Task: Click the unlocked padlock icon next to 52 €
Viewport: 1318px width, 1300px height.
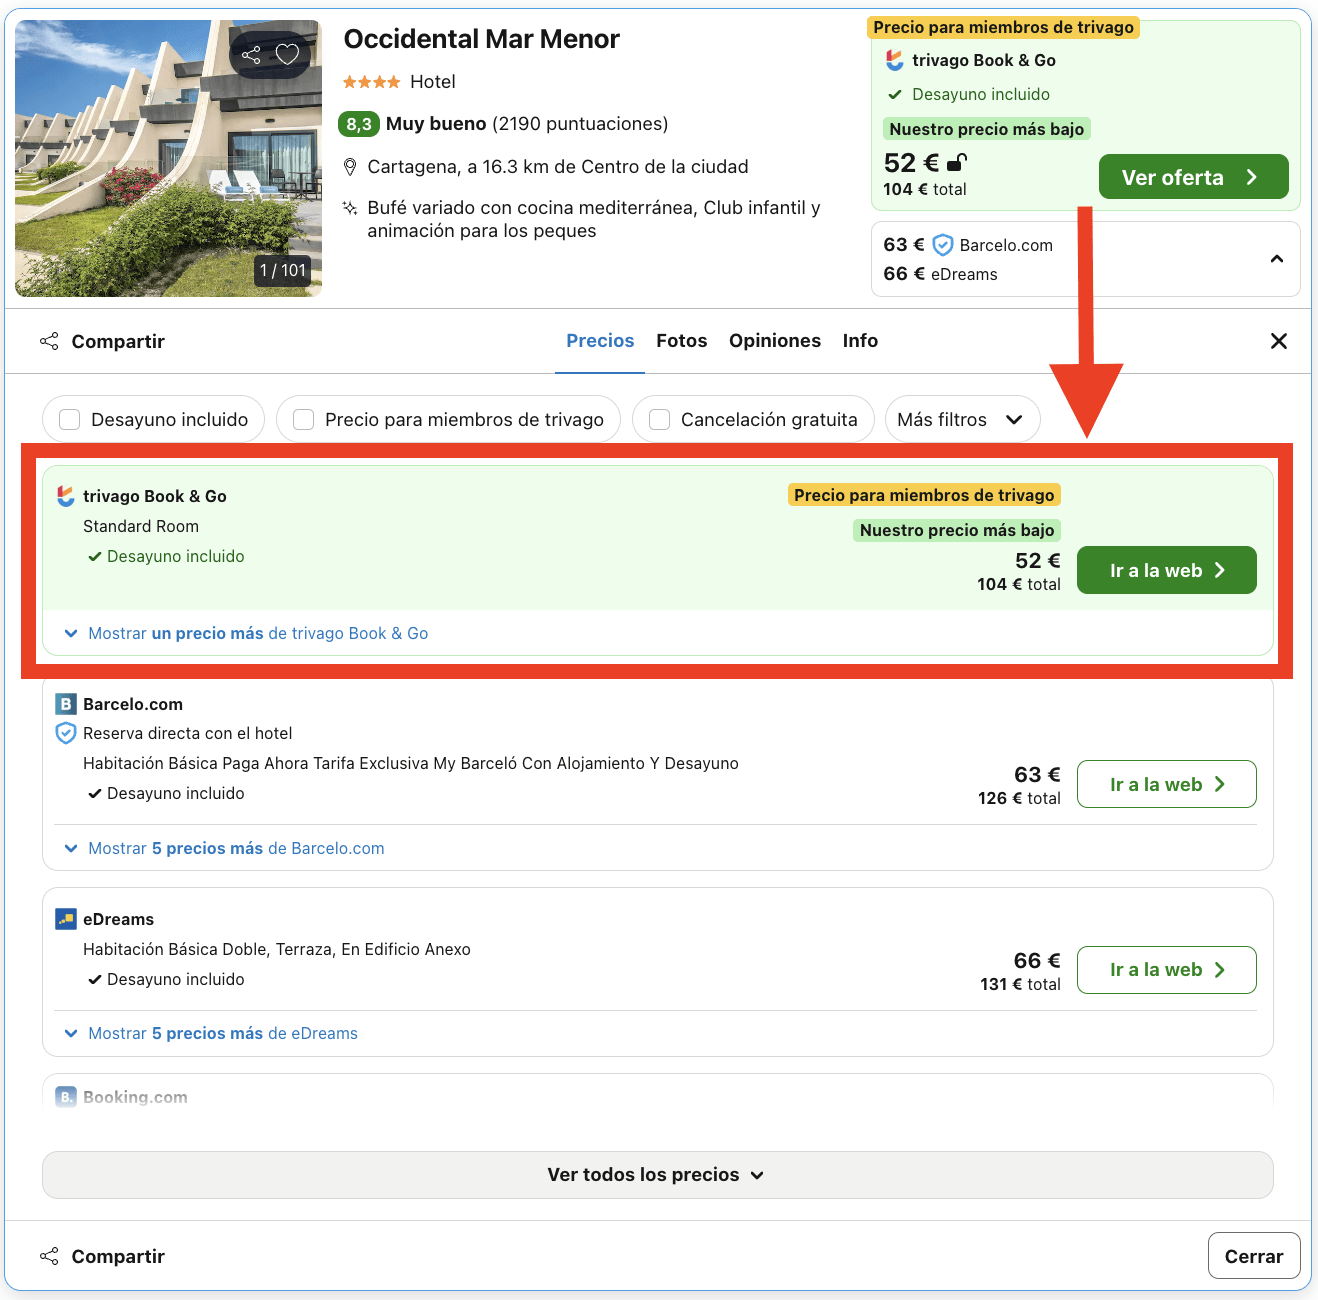Action: (x=957, y=162)
